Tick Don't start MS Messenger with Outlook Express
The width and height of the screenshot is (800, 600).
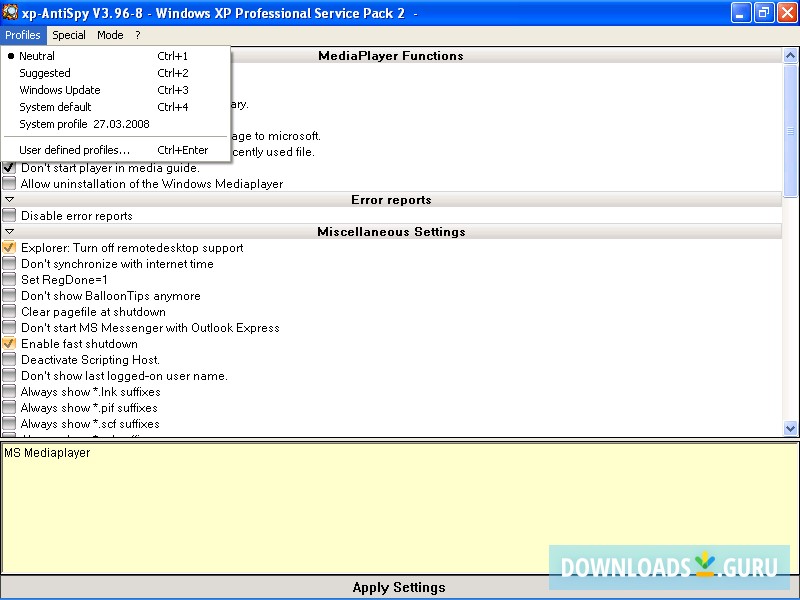click(x=9, y=328)
